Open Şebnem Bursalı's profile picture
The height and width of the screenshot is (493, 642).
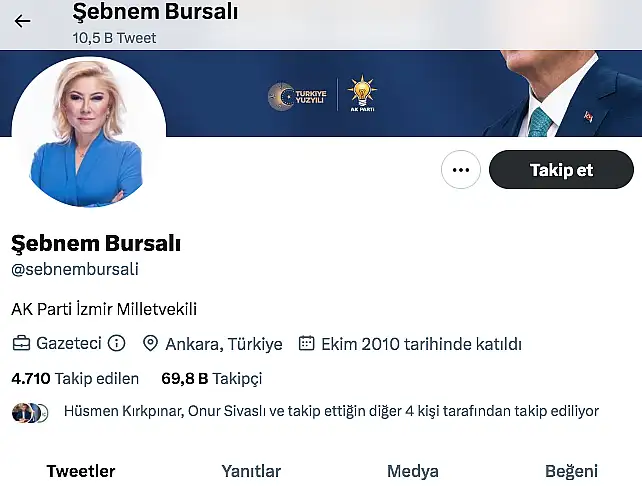[x=89, y=132]
